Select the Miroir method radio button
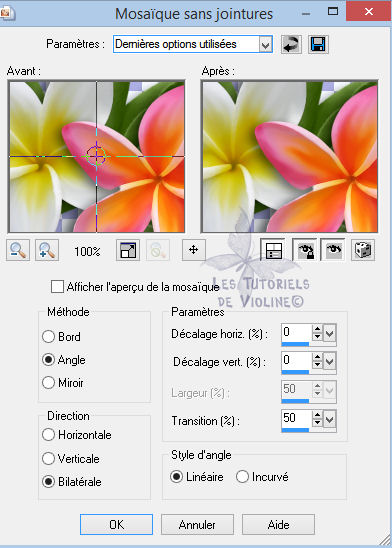 click(48, 383)
